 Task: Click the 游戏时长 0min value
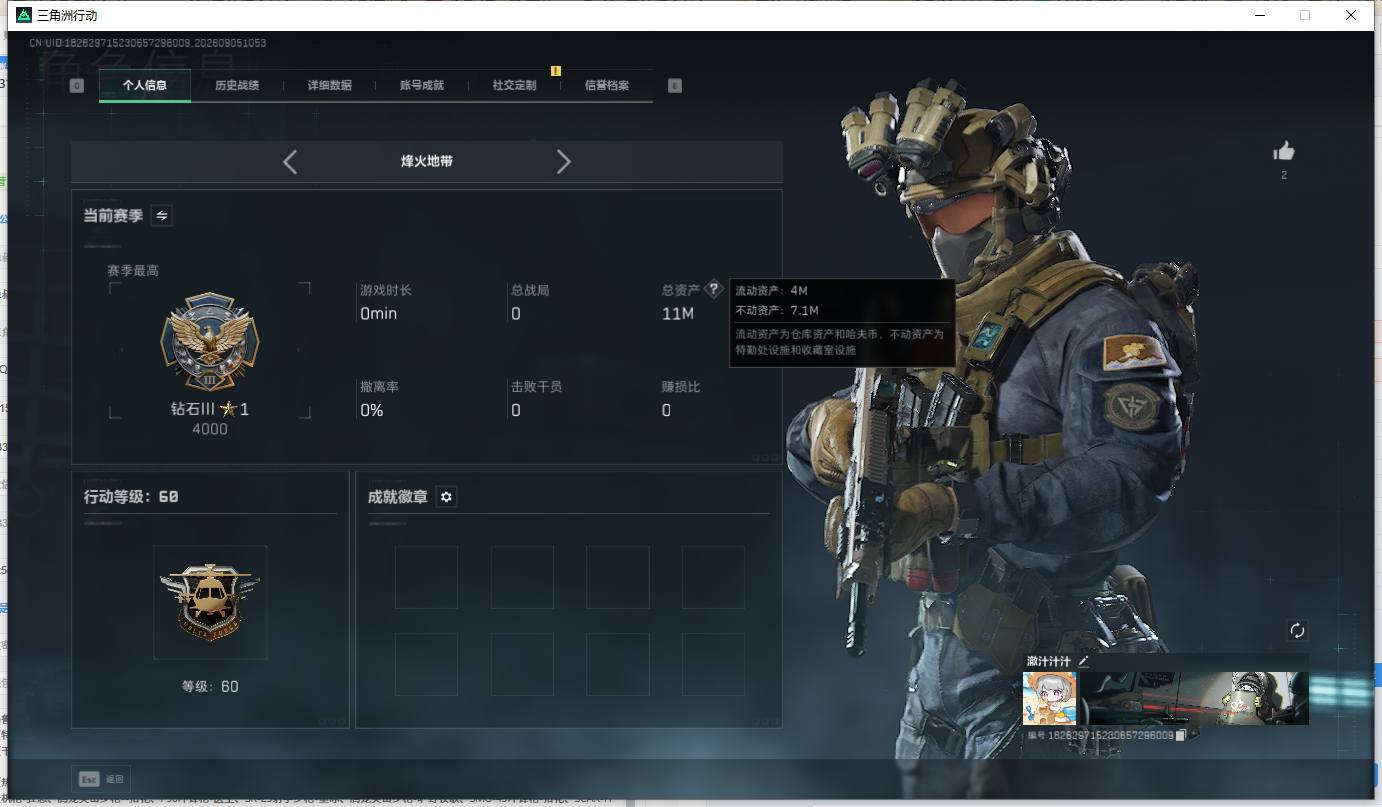point(379,314)
